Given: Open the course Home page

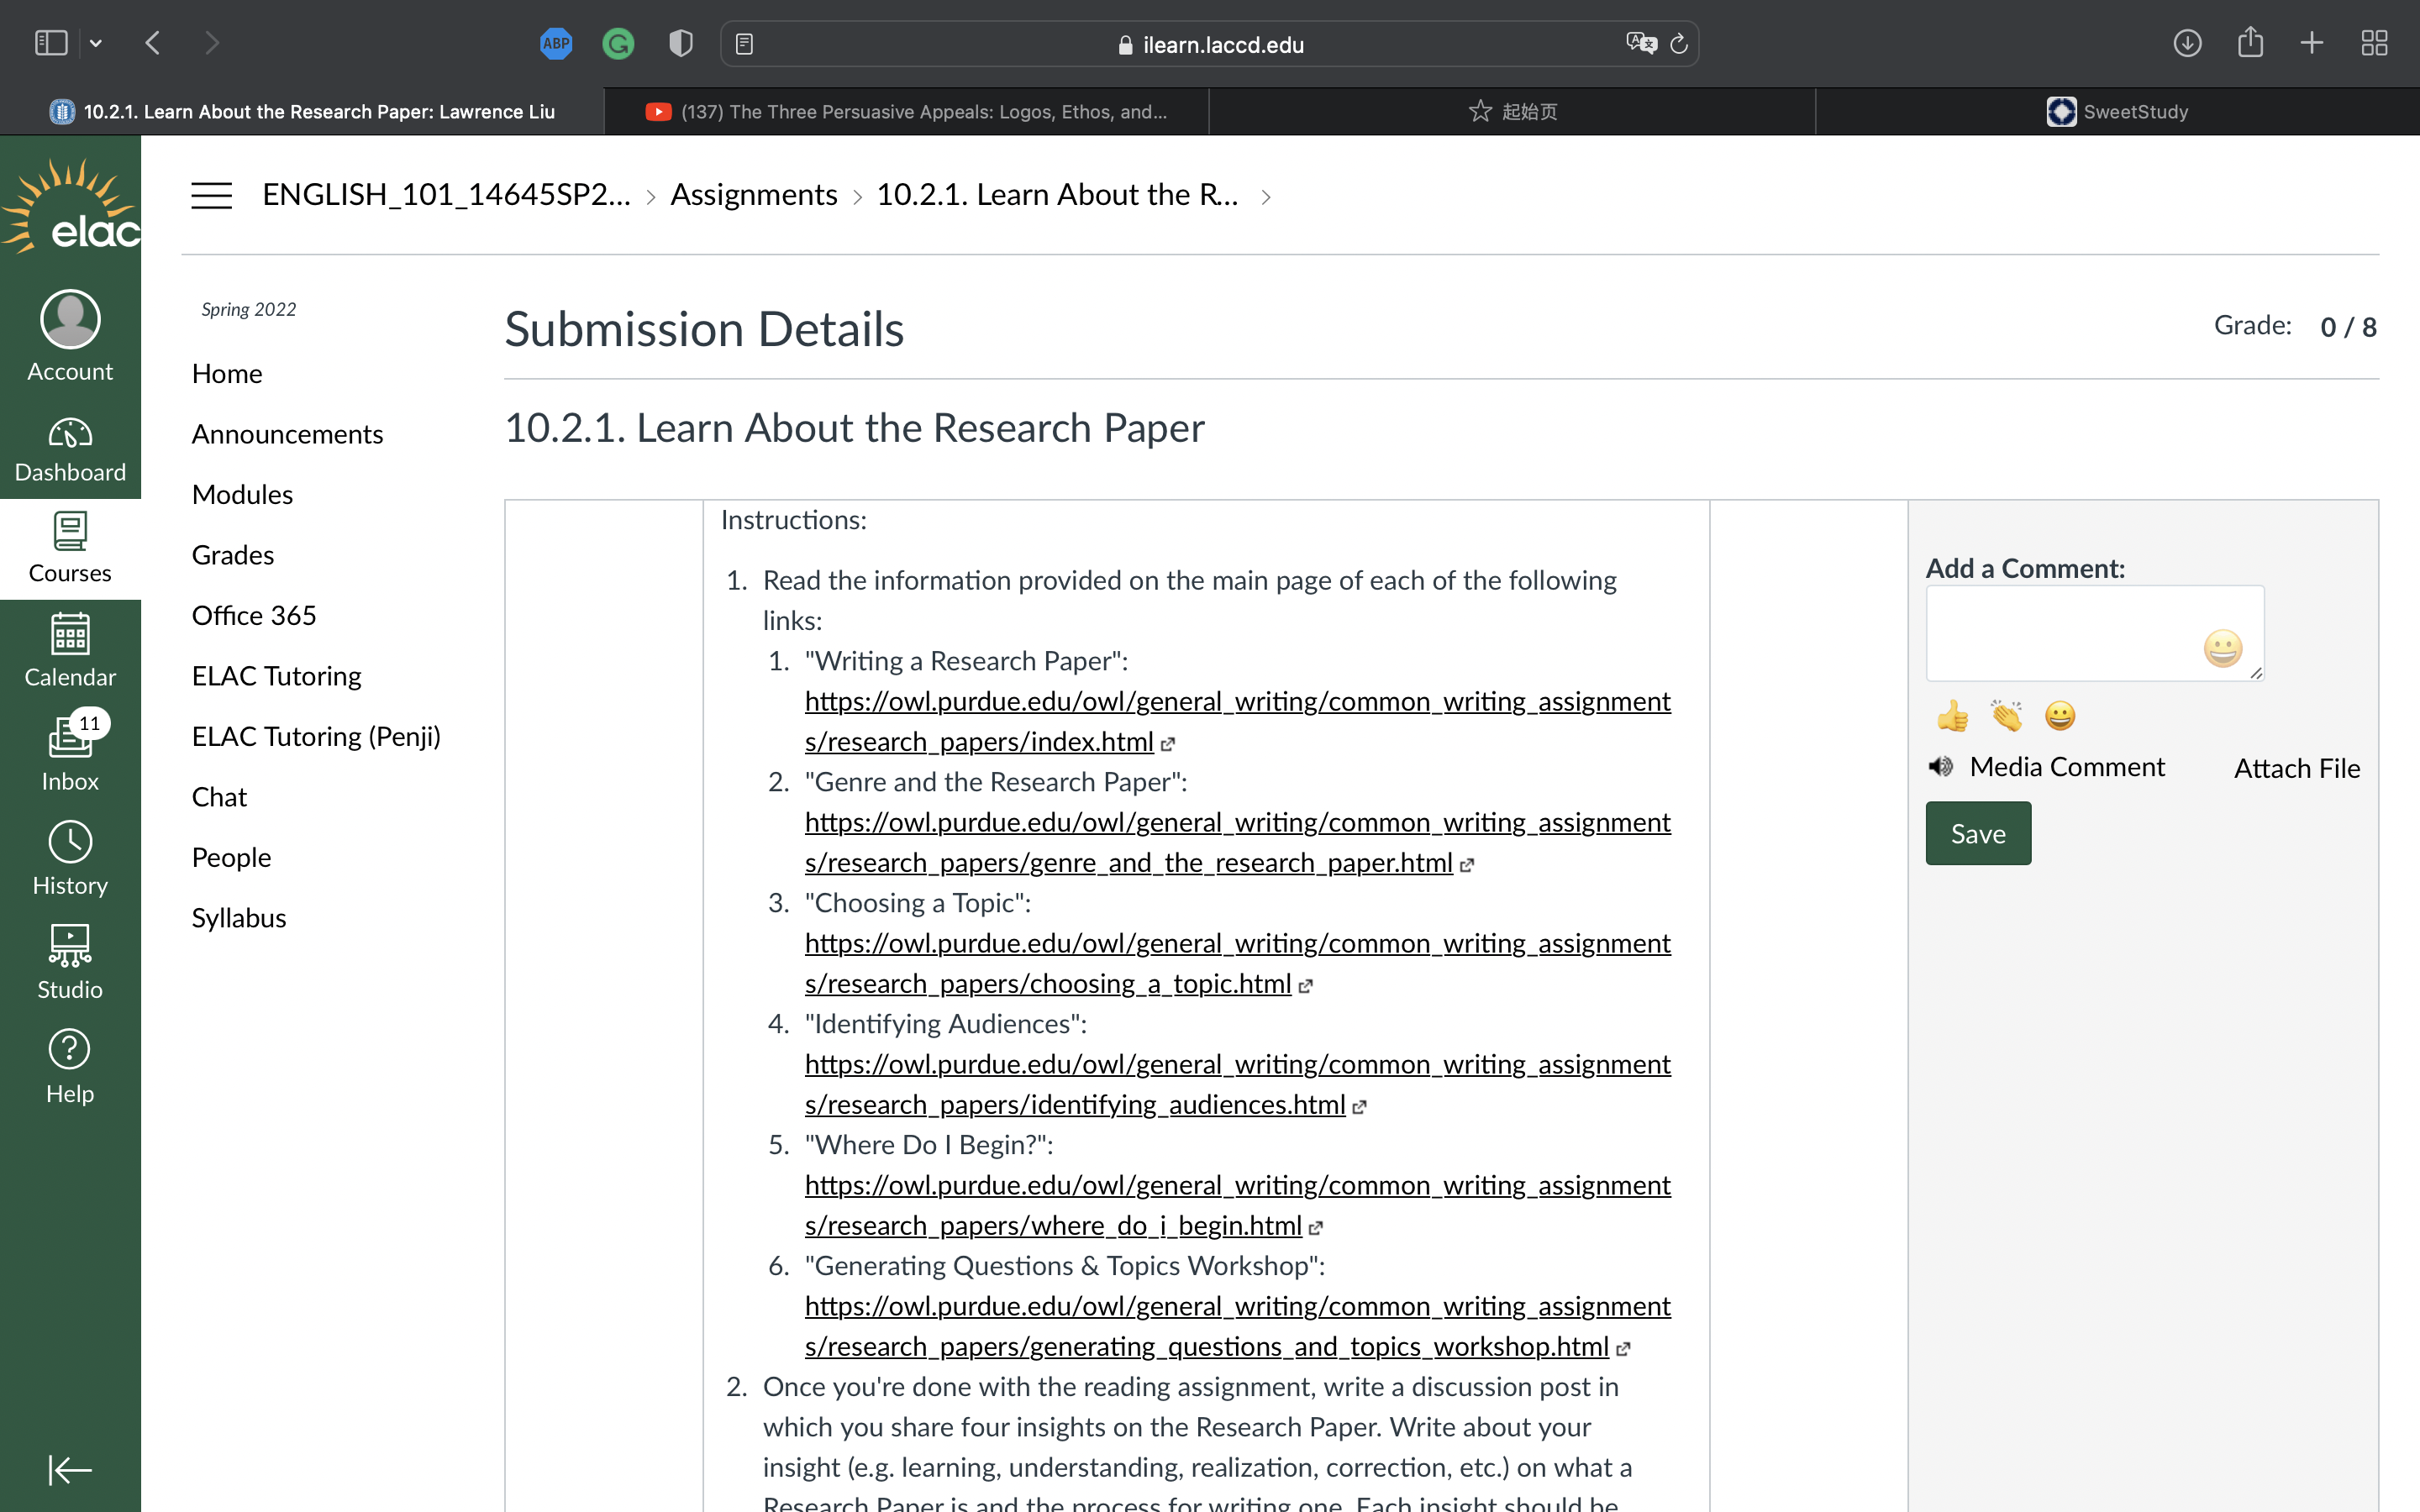Looking at the screenshot, I should click(x=227, y=373).
